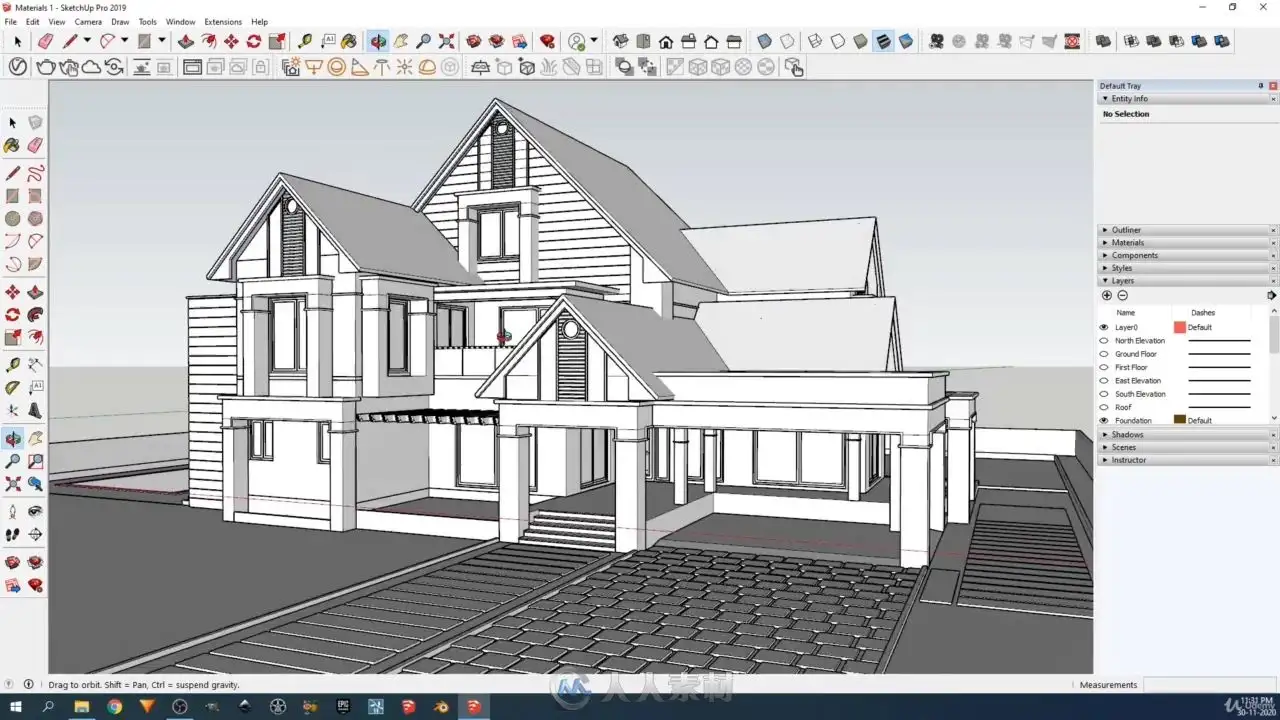Image resolution: width=1280 pixels, height=720 pixels.
Task: Sort layers by Name column header
Action: (x=1126, y=313)
